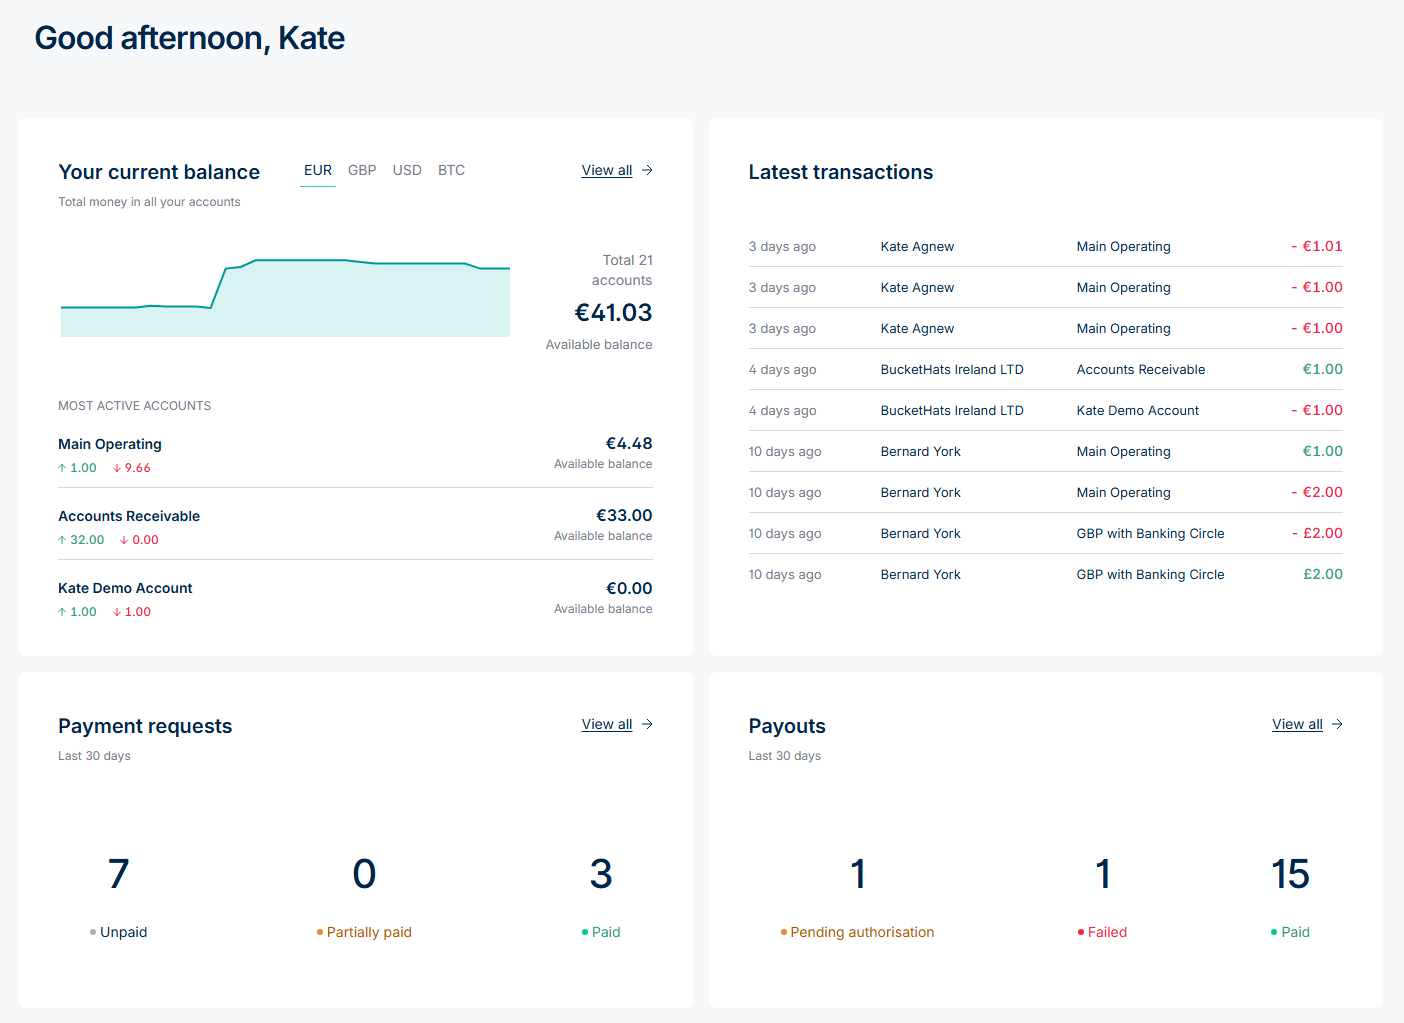Click the £2.00 incoming GBP transaction amount
1404x1023 pixels.
pos(1322,574)
